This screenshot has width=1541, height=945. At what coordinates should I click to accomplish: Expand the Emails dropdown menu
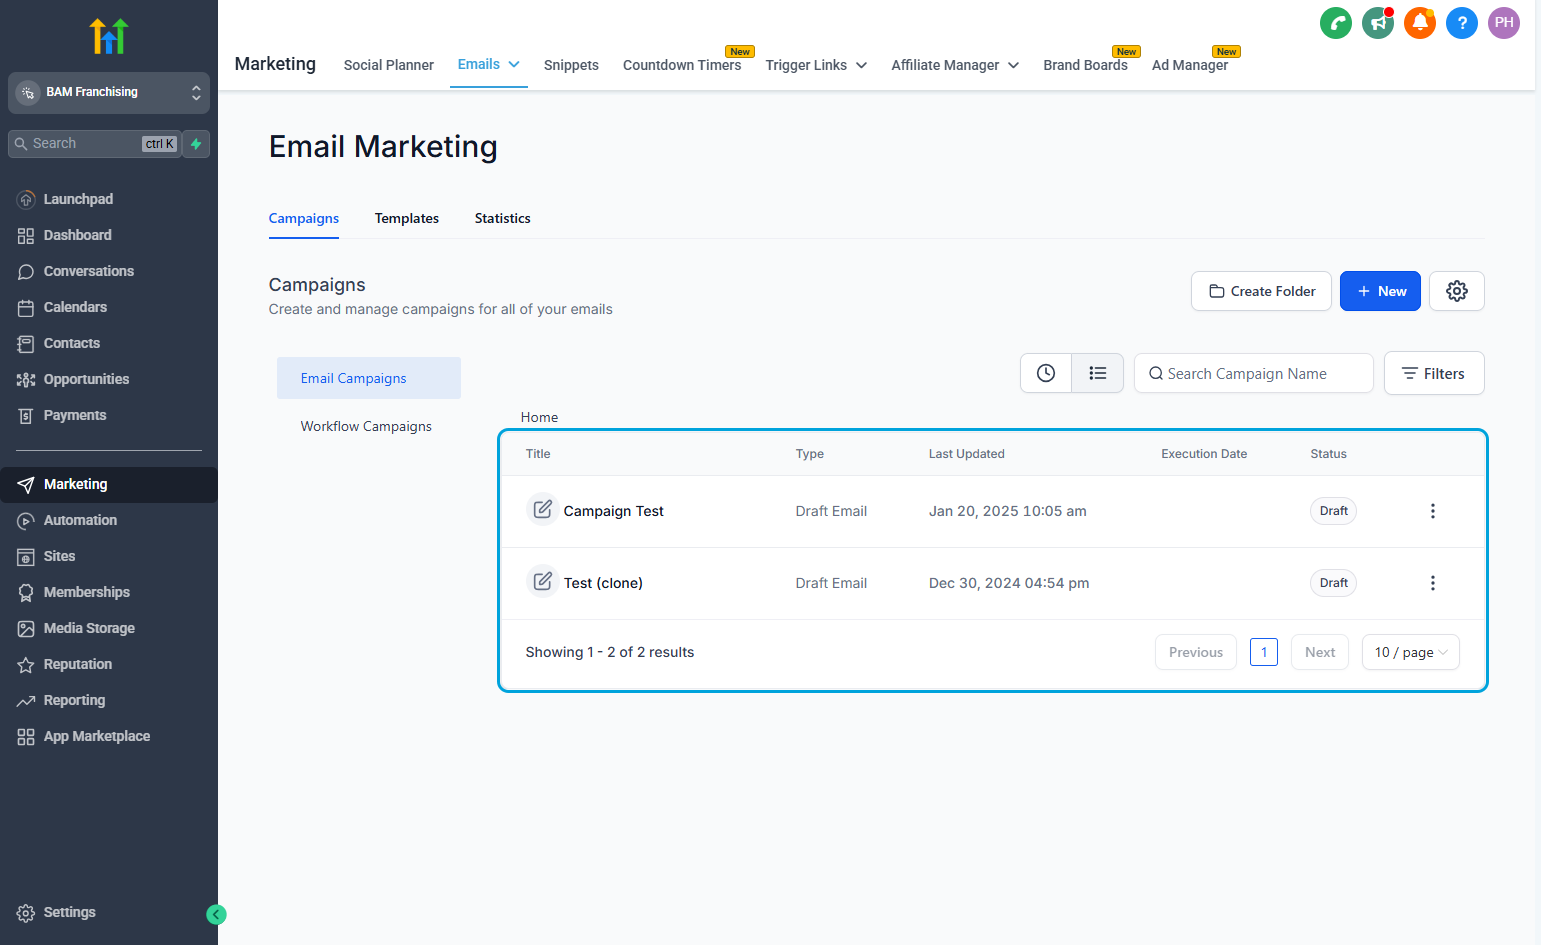[488, 64]
